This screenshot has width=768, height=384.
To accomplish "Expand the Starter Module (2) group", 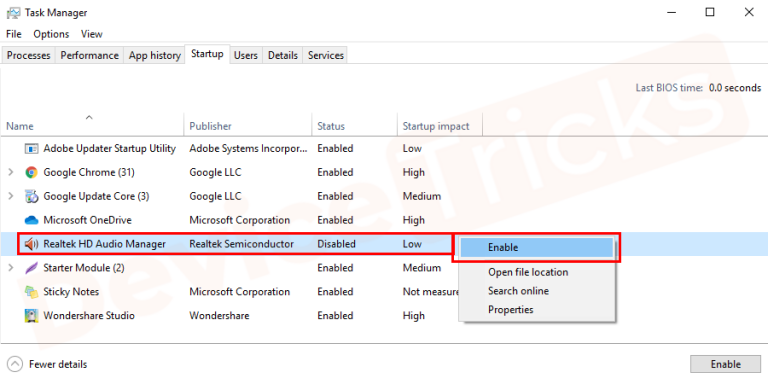I will [11, 268].
